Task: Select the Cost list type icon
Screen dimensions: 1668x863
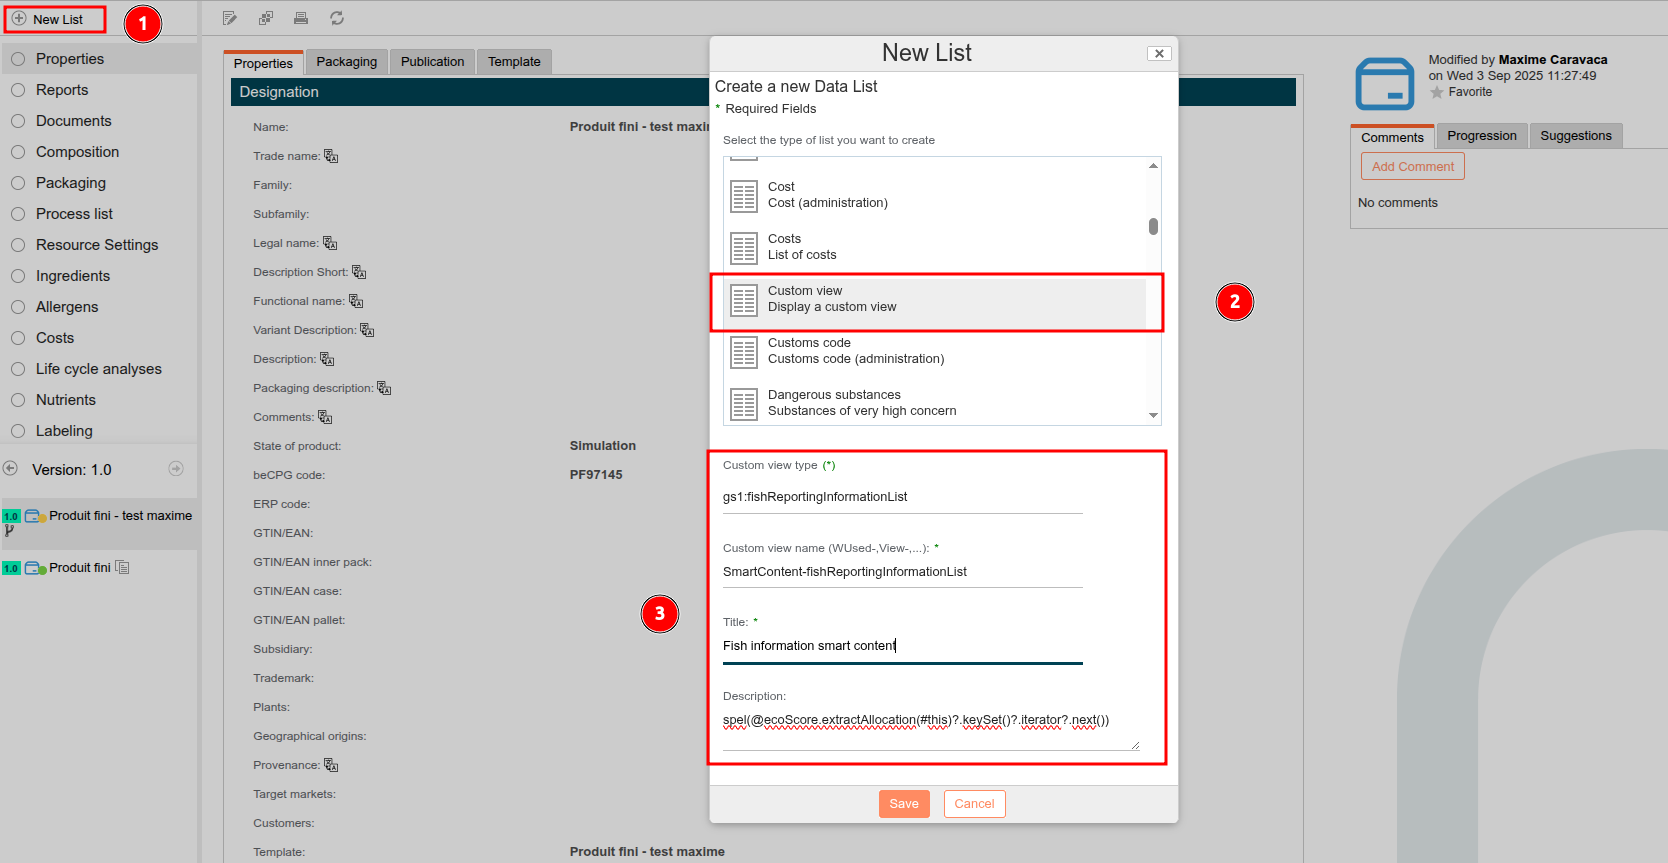Action: (x=744, y=196)
